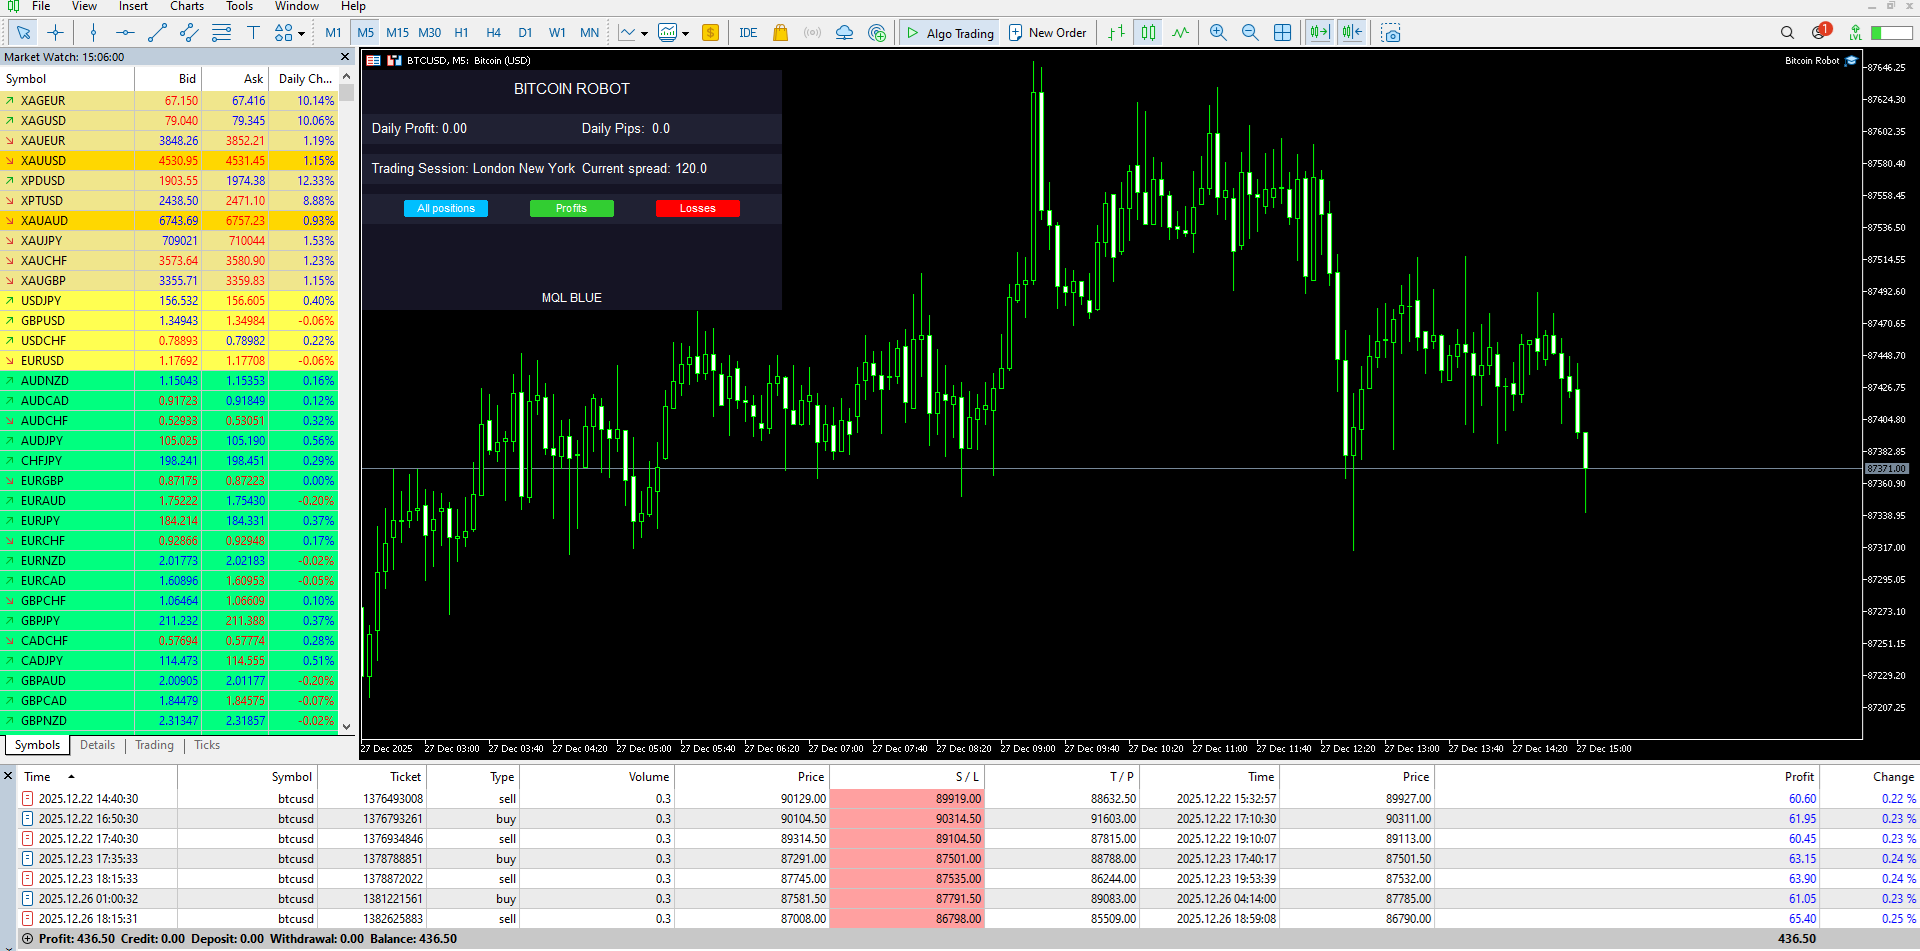This screenshot has width=1920, height=951.
Task: Switch to the Details tab
Action: click(97, 745)
